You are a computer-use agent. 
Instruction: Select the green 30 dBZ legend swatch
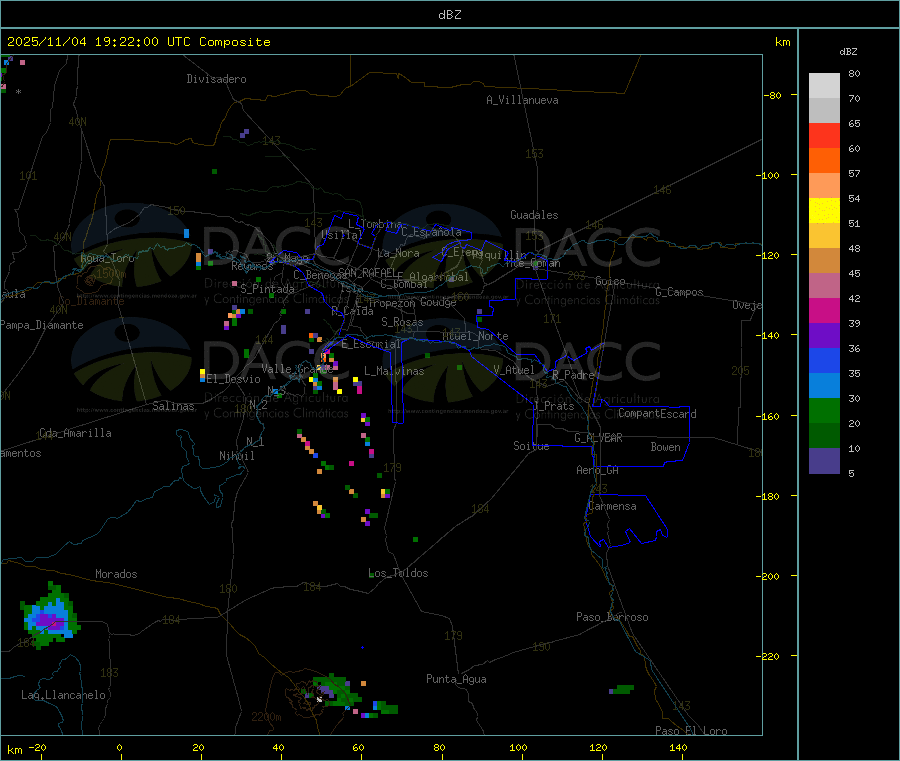pos(824,411)
